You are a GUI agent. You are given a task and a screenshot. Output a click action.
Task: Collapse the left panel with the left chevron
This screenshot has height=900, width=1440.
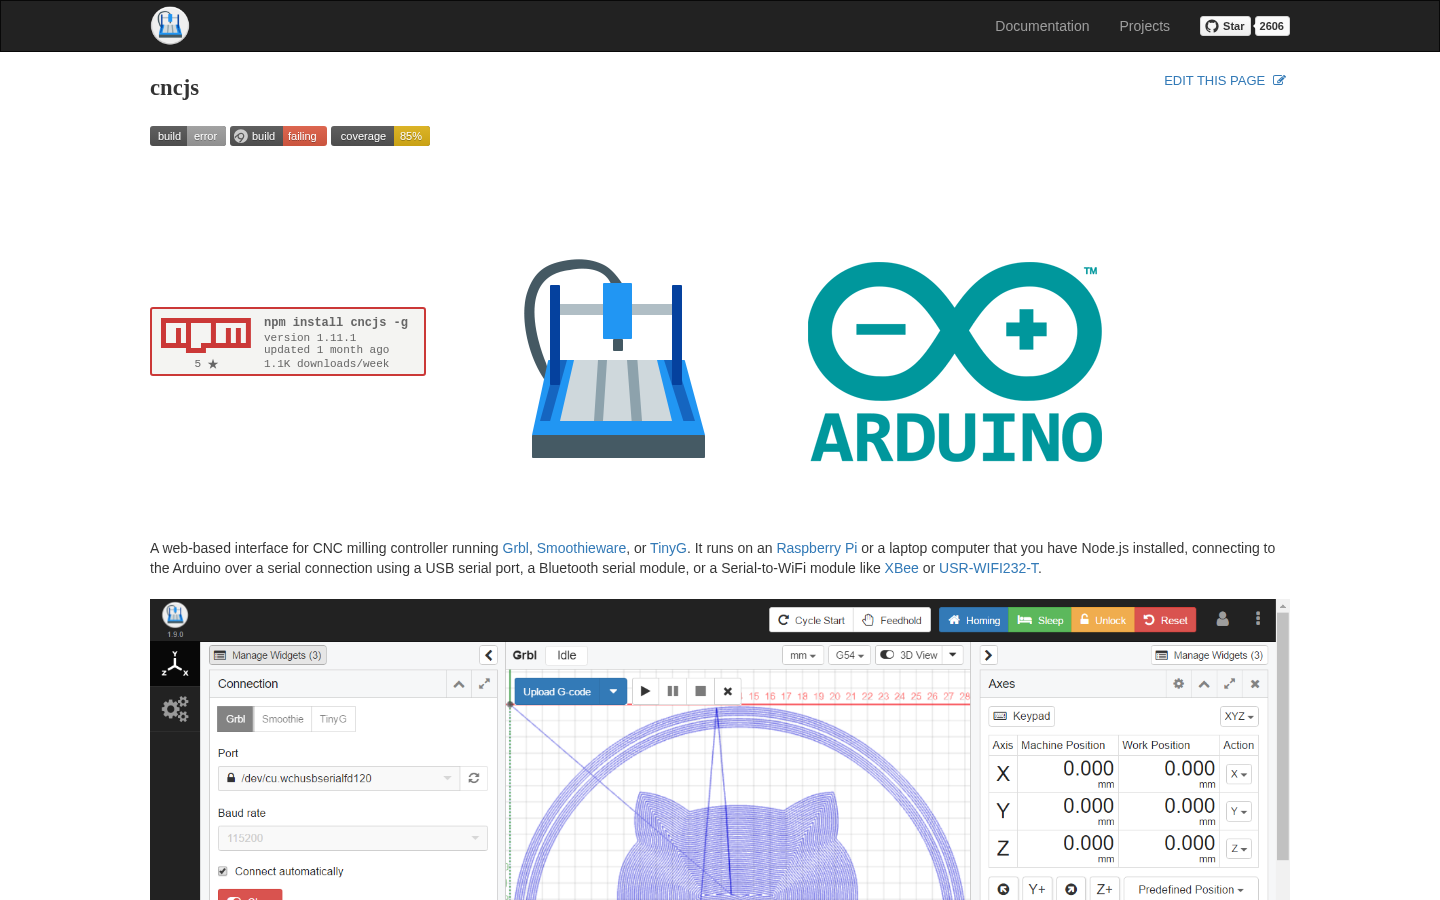[x=489, y=655]
